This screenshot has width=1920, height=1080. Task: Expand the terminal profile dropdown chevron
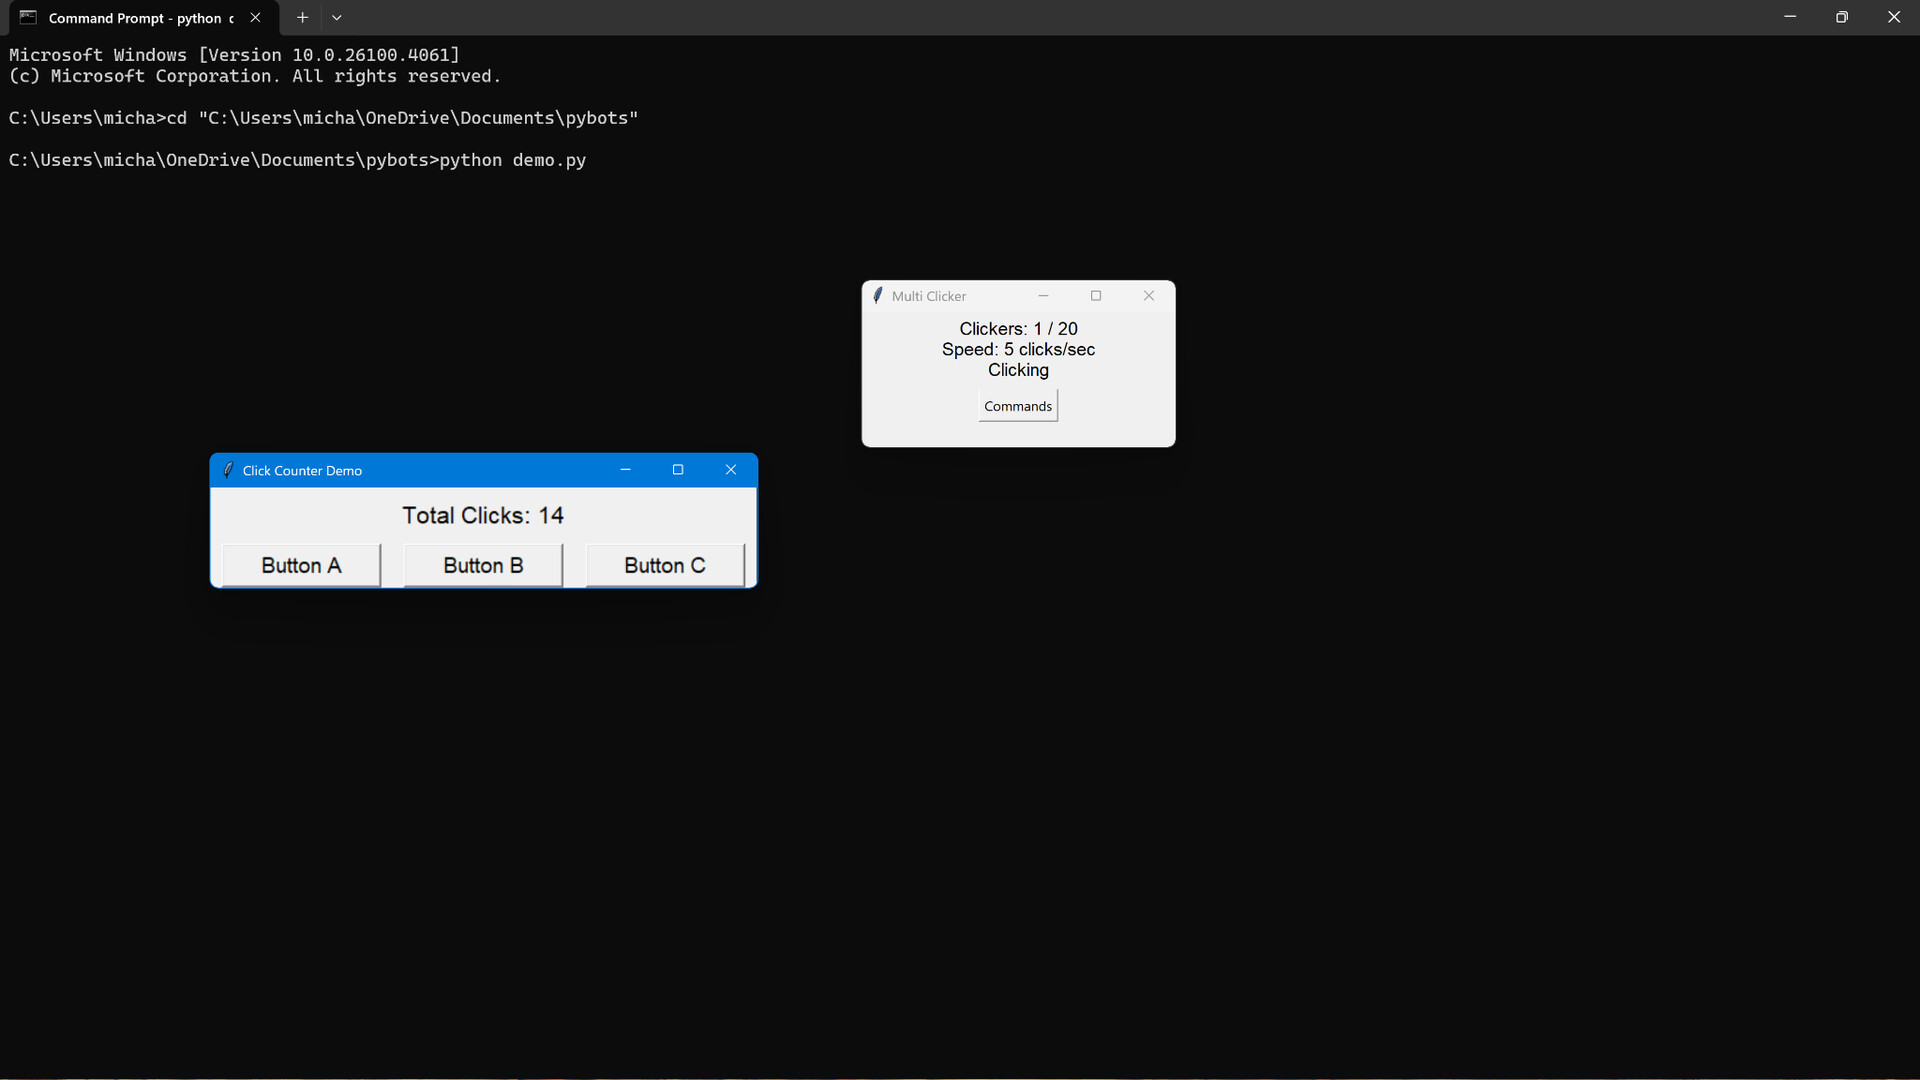tap(337, 18)
